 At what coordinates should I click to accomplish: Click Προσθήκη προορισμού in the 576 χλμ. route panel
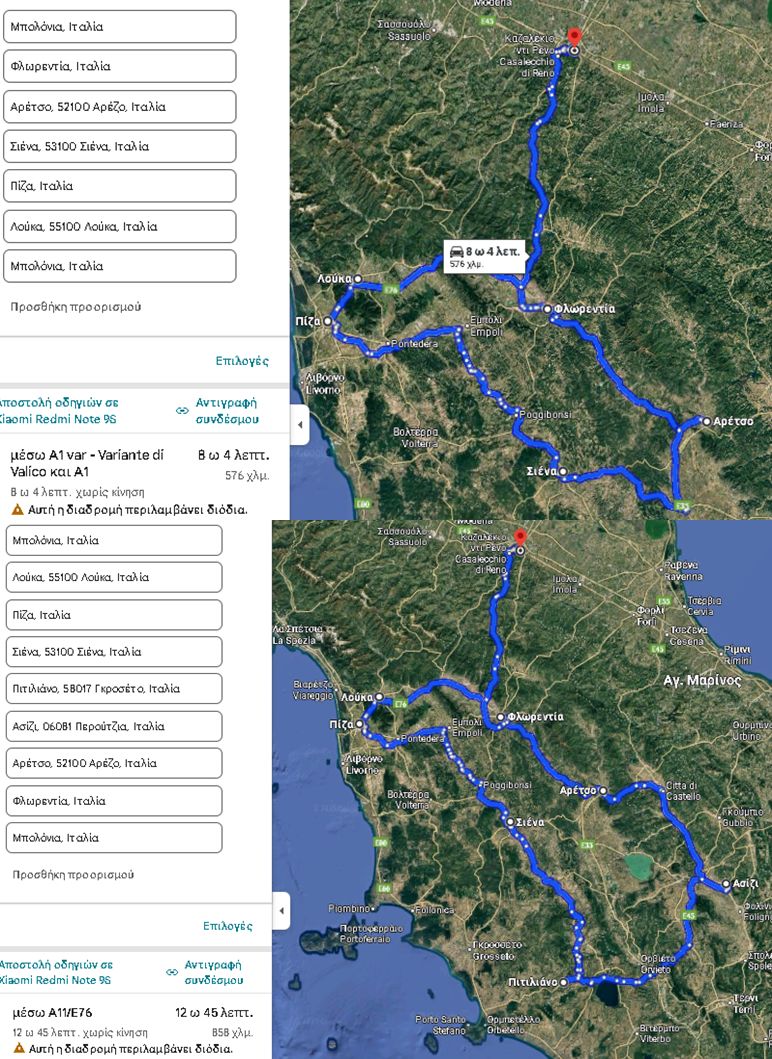[75, 307]
